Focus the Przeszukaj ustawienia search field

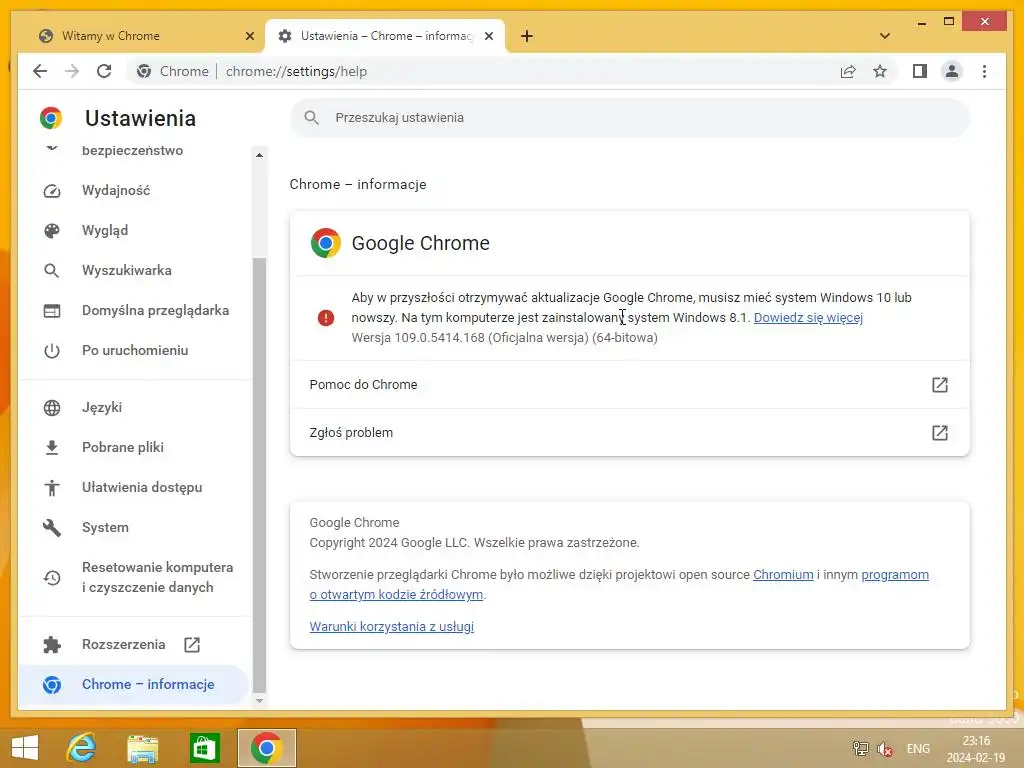(630, 118)
